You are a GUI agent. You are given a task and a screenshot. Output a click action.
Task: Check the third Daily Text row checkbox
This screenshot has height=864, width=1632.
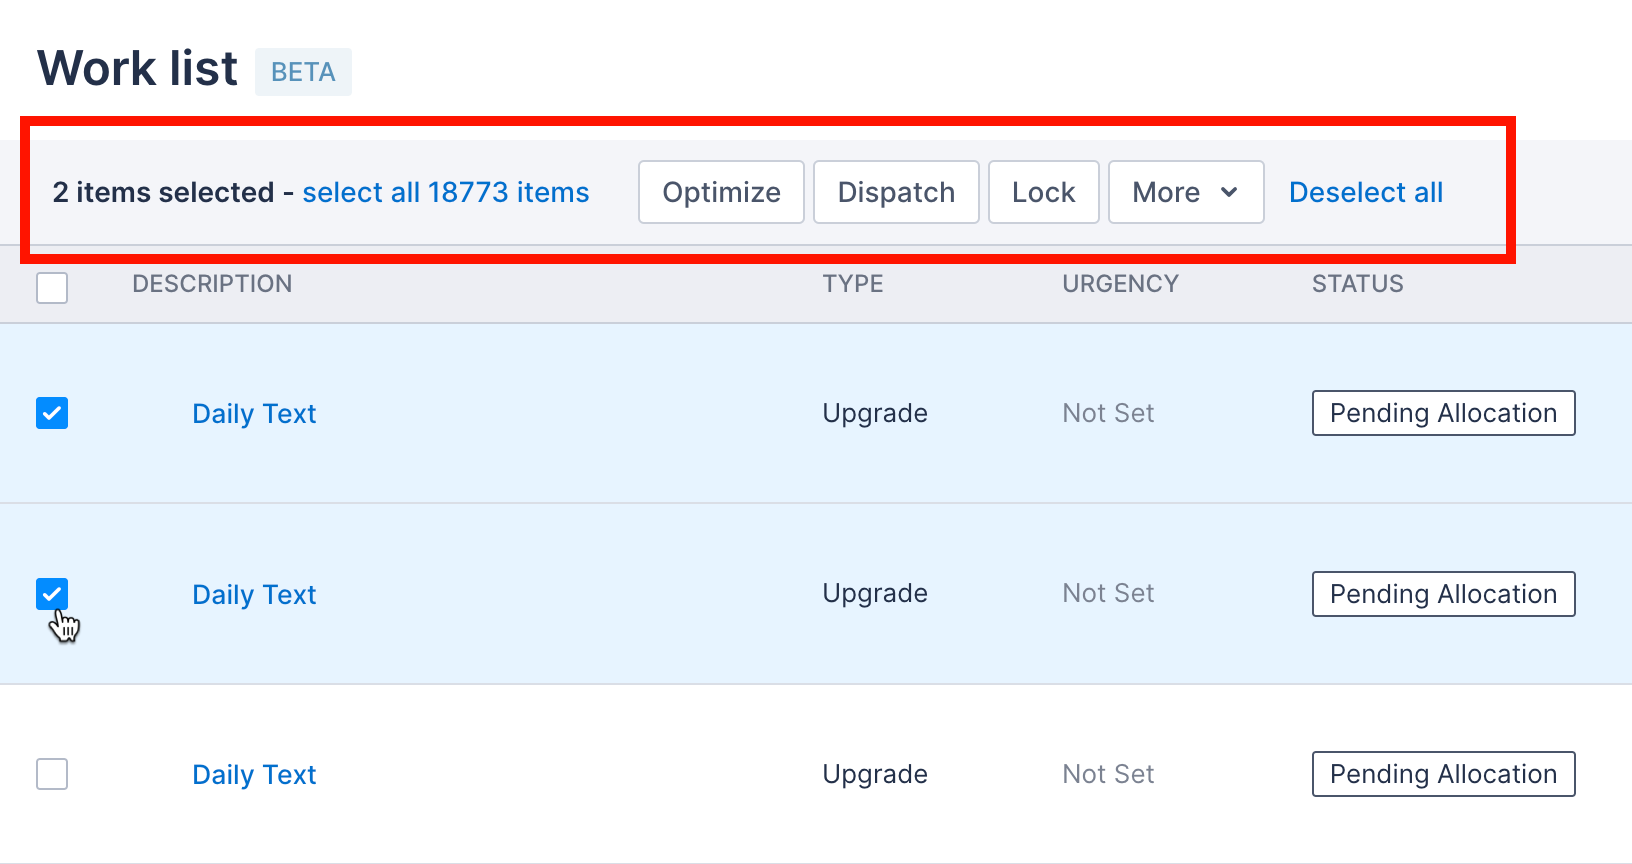[x=52, y=774]
